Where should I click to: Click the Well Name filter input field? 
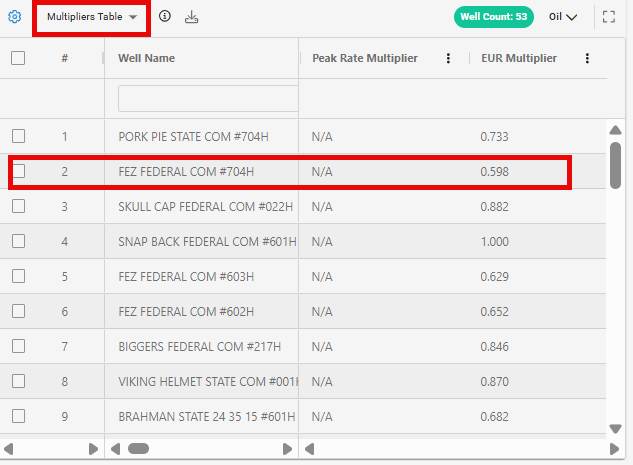click(x=208, y=98)
